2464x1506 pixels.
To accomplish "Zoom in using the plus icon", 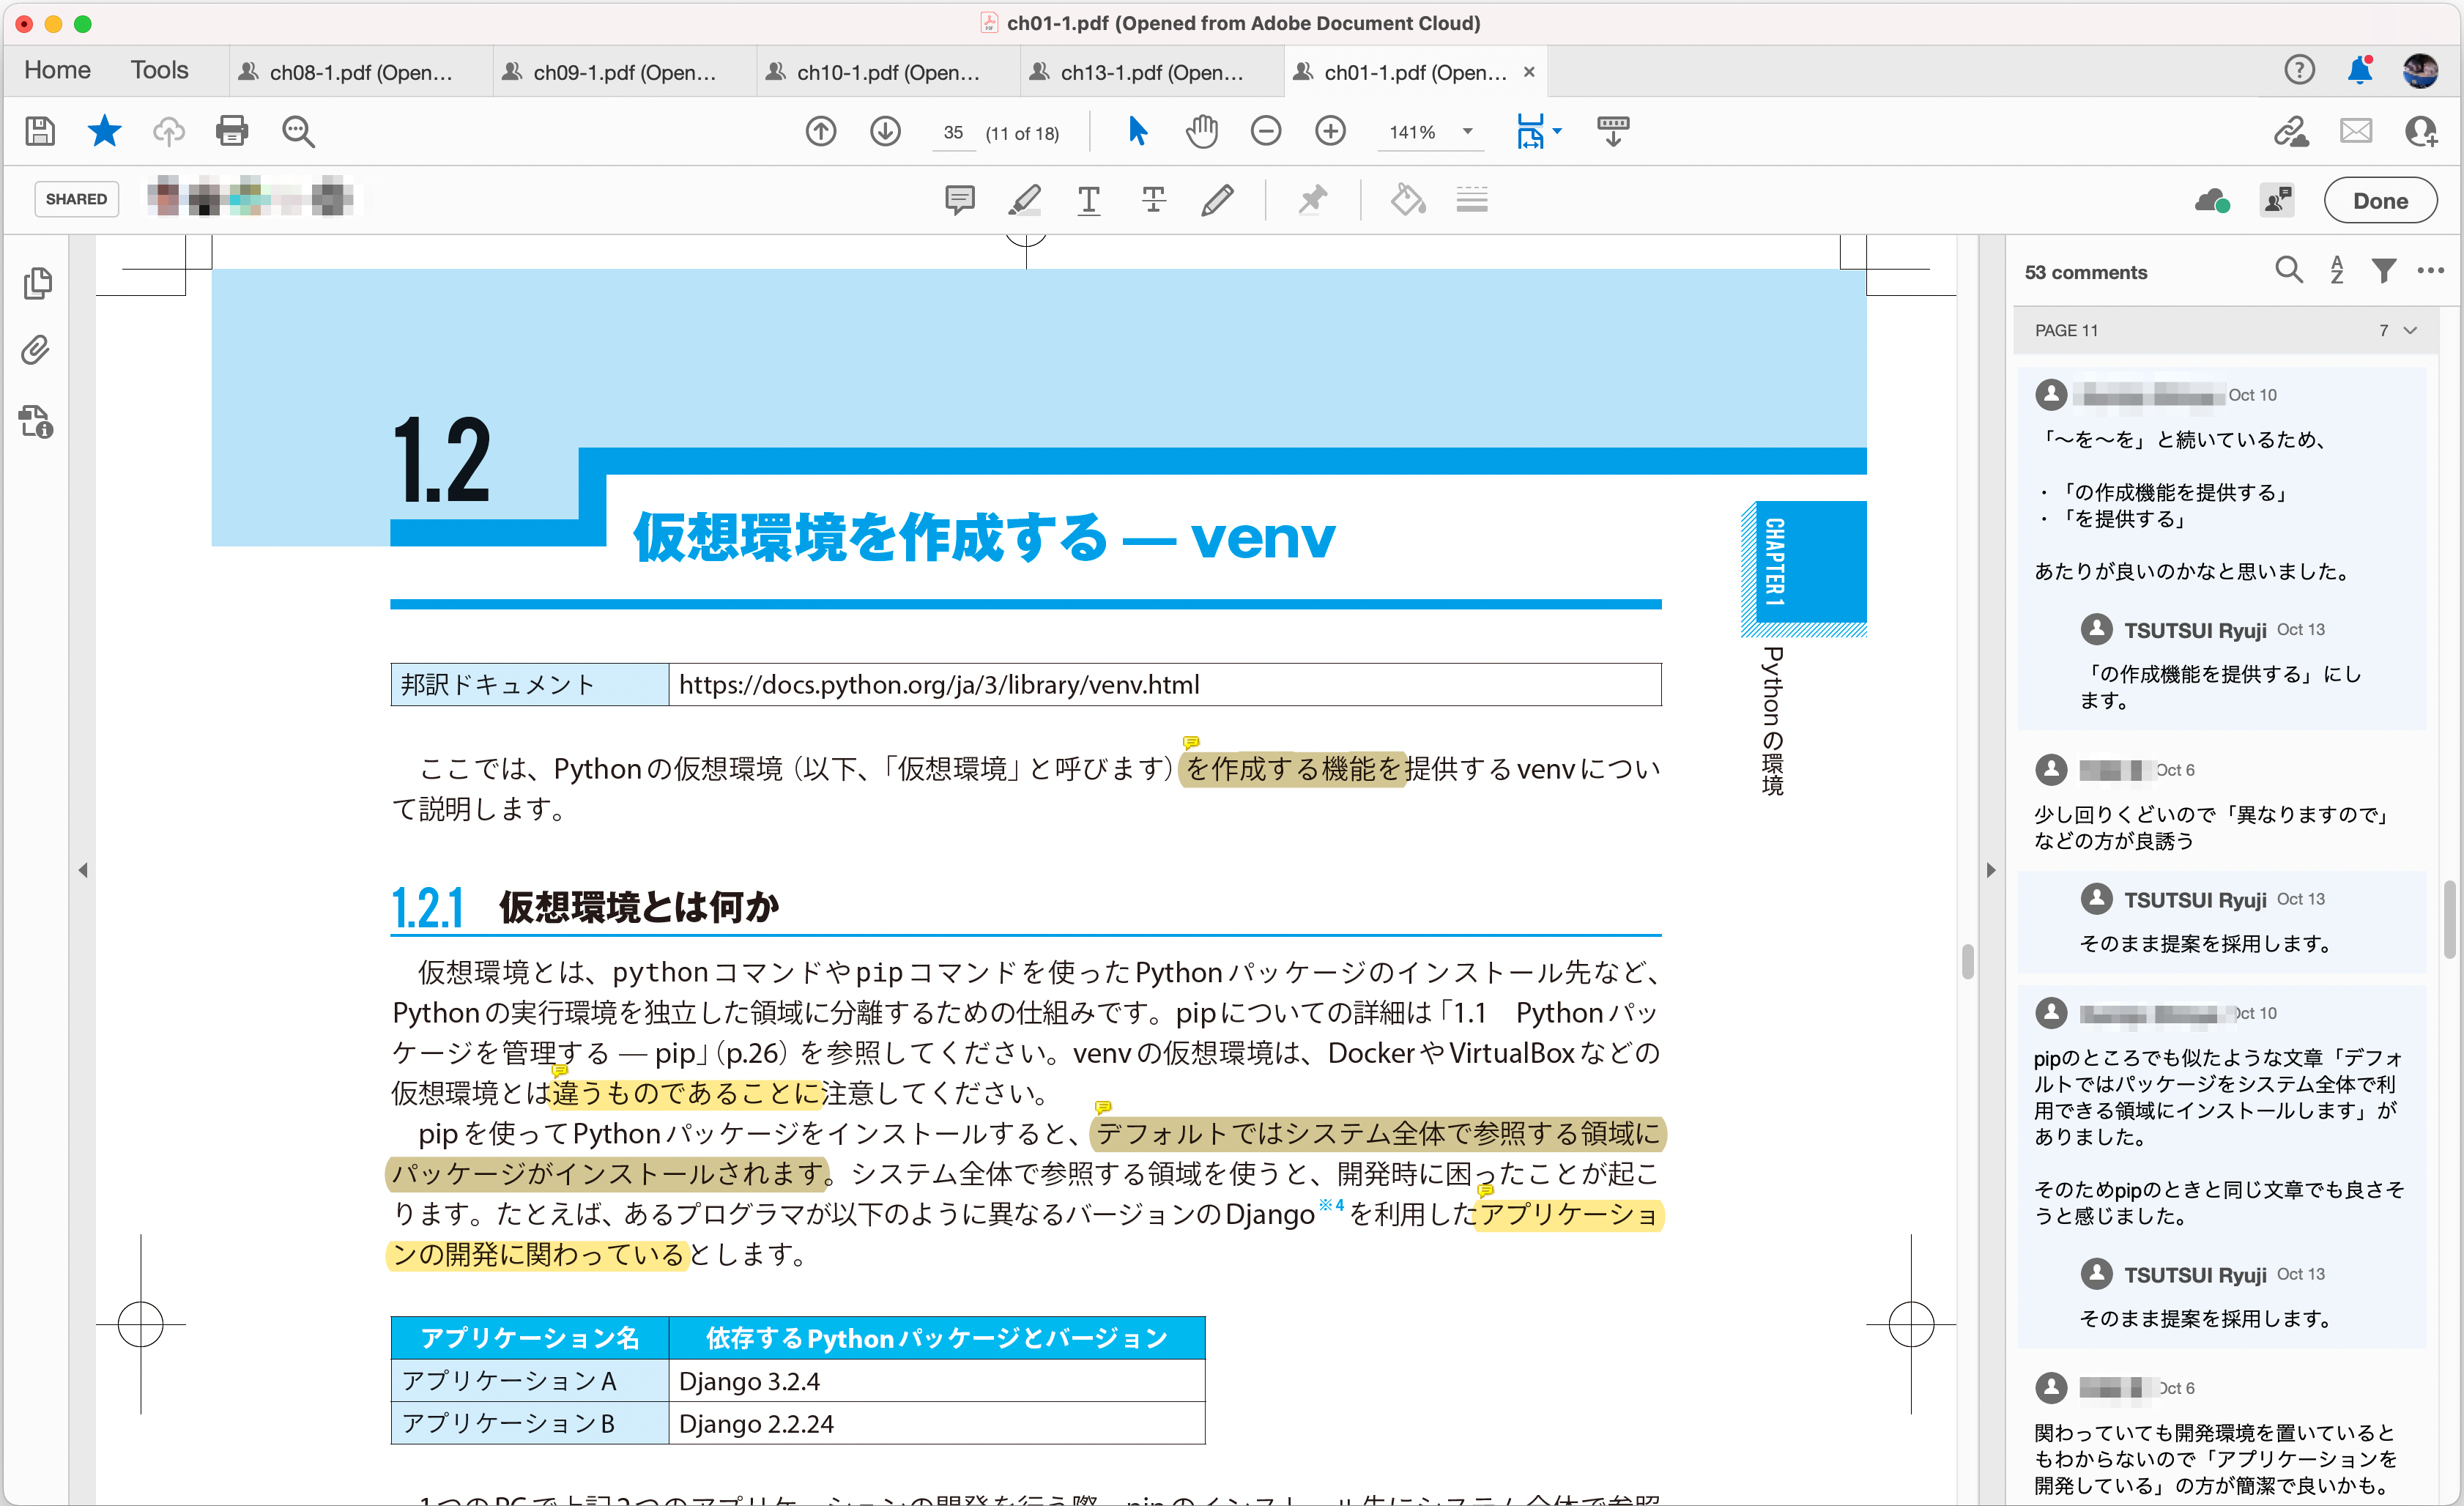I will click(x=1330, y=131).
